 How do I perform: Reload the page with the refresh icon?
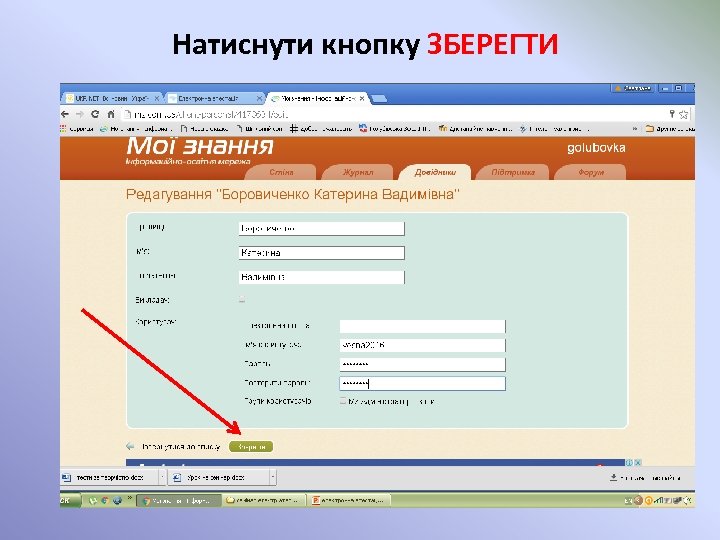click(x=95, y=114)
